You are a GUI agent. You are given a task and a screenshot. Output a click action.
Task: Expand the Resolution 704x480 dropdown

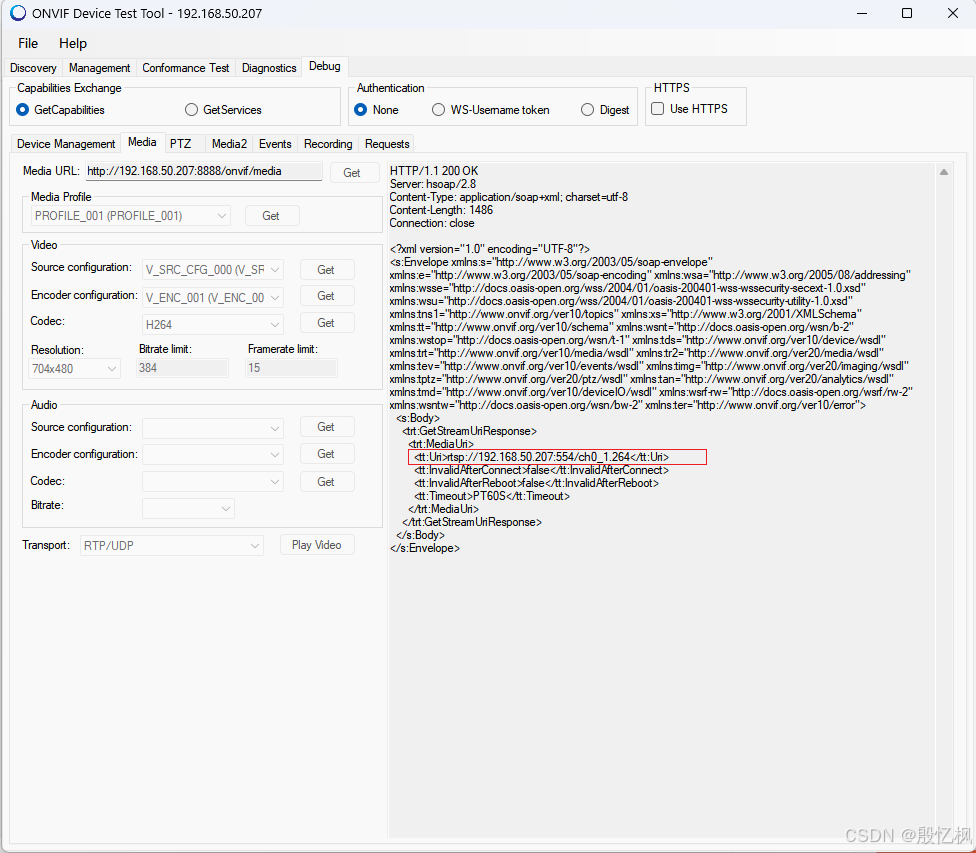point(74,369)
